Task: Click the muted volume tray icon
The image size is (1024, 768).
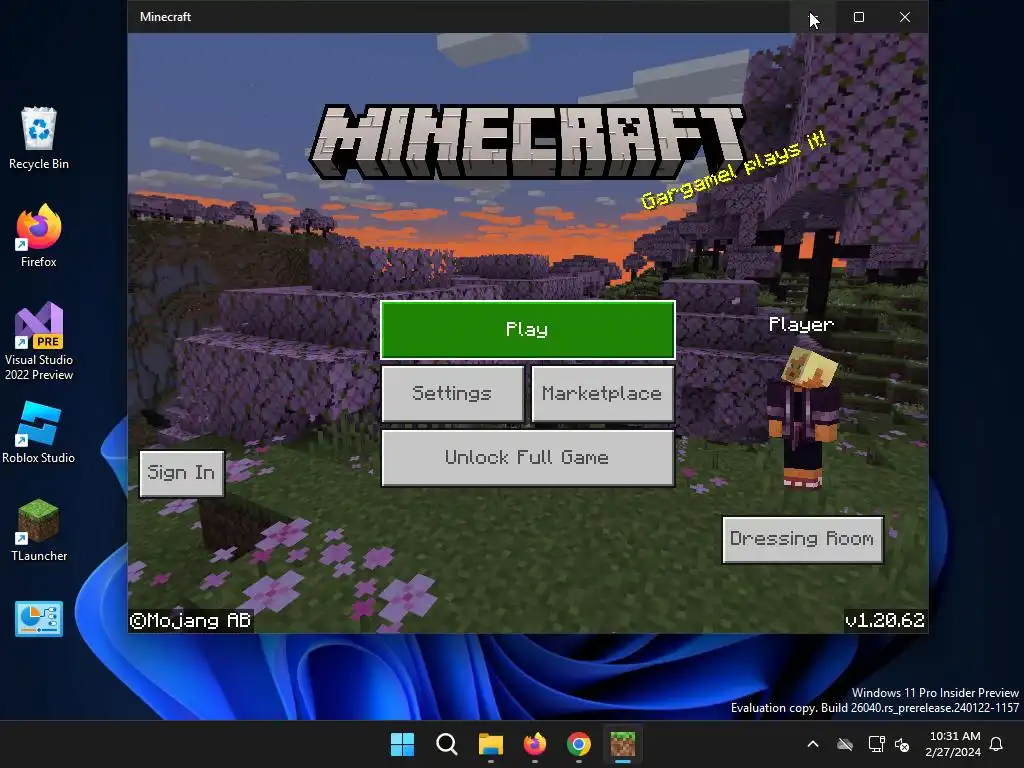Action: click(x=903, y=744)
